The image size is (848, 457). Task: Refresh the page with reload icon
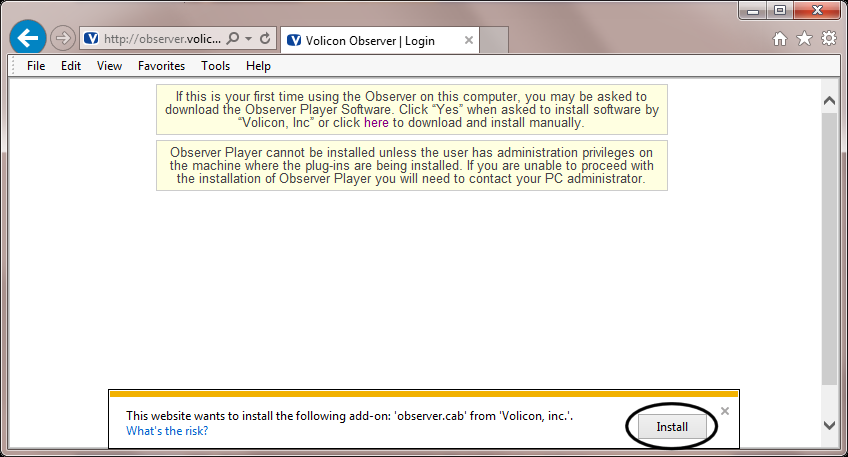pos(265,38)
